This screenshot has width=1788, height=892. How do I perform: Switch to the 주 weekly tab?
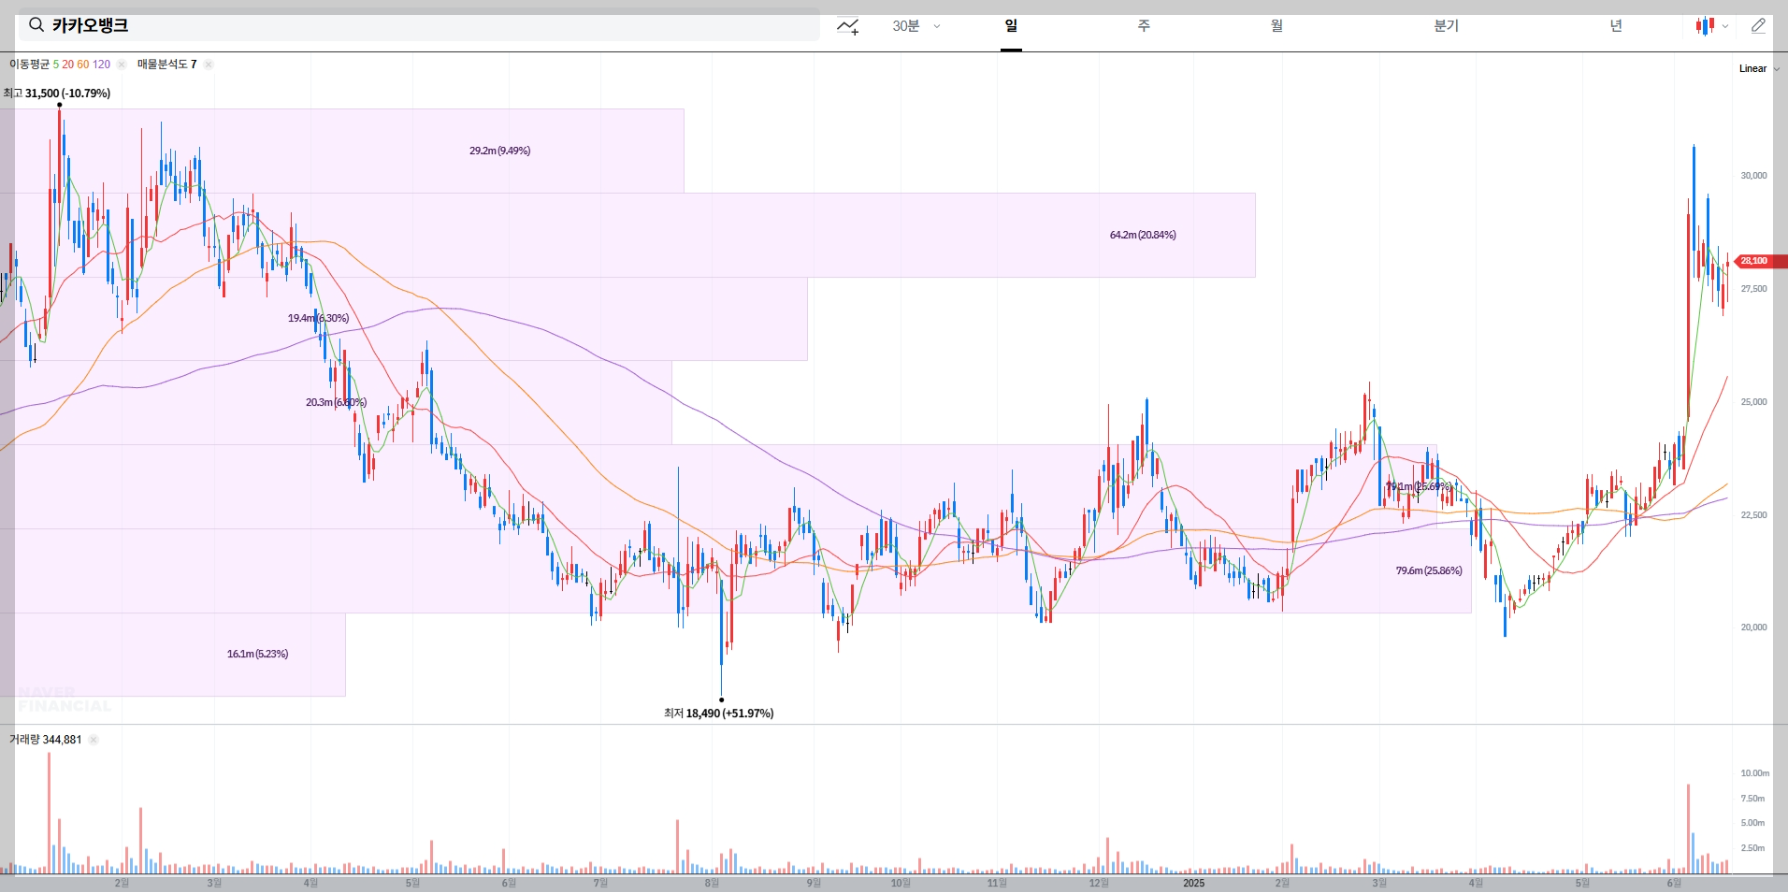pyautogui.click(x=1144, y=26)
